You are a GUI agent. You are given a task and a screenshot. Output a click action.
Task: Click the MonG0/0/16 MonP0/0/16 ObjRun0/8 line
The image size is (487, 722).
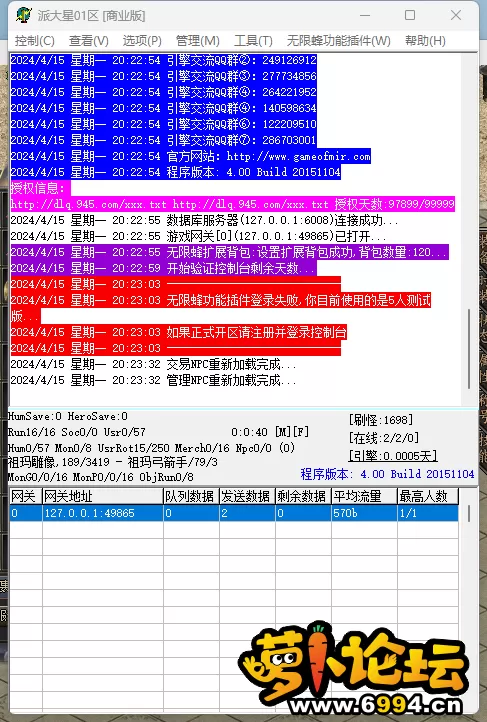coord(100,477)
